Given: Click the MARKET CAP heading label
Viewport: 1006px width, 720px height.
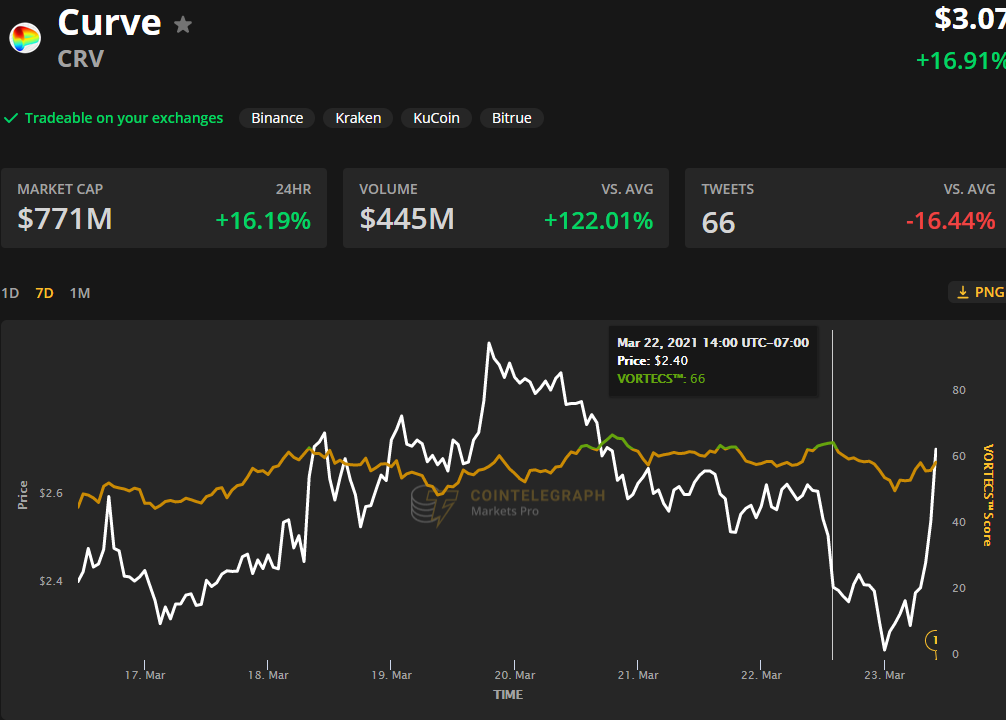Looking at the screenshot, I should [60, 189].
